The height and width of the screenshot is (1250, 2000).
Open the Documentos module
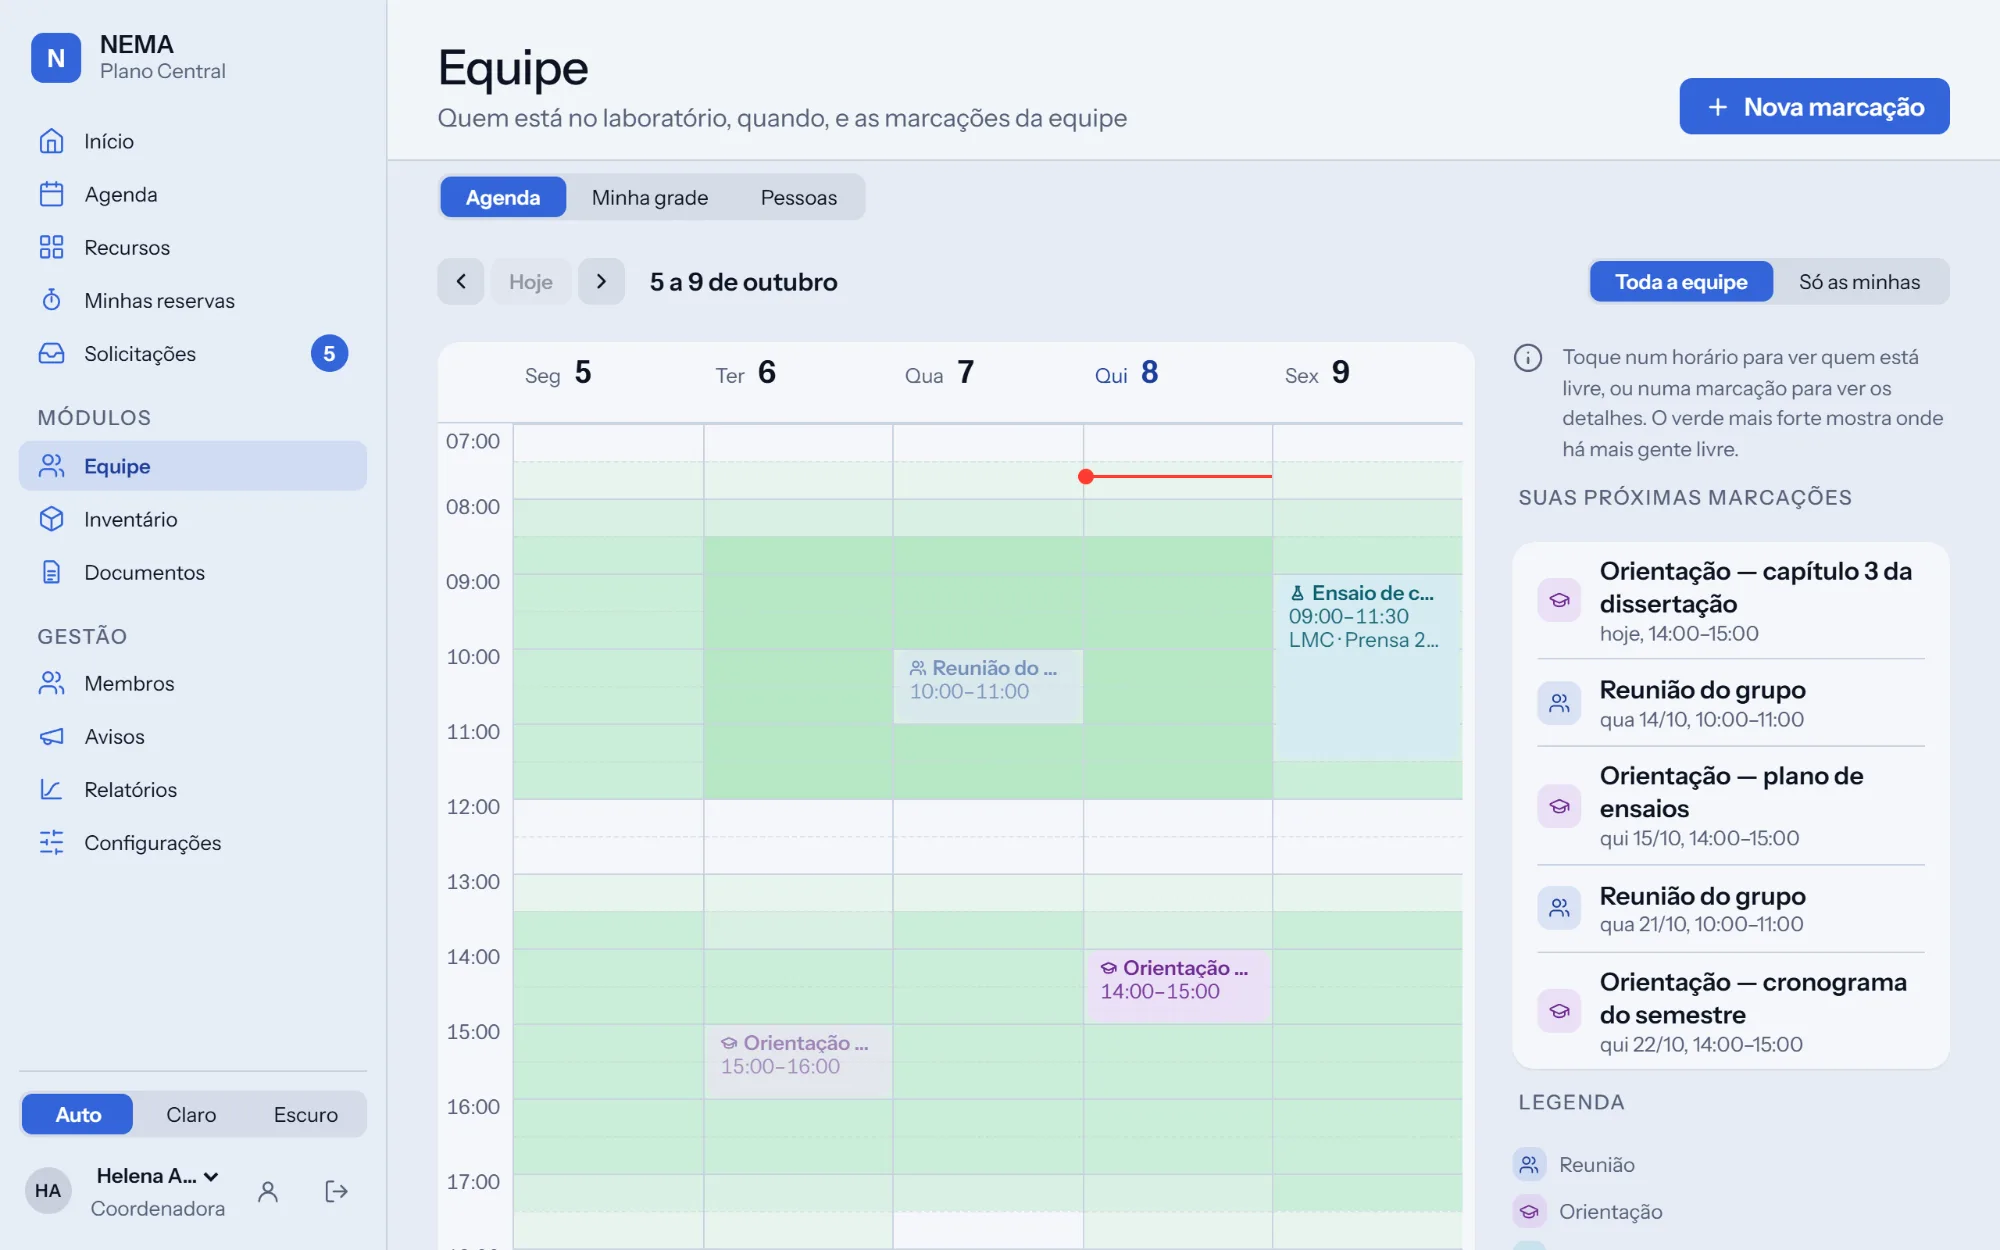[193, 572]
